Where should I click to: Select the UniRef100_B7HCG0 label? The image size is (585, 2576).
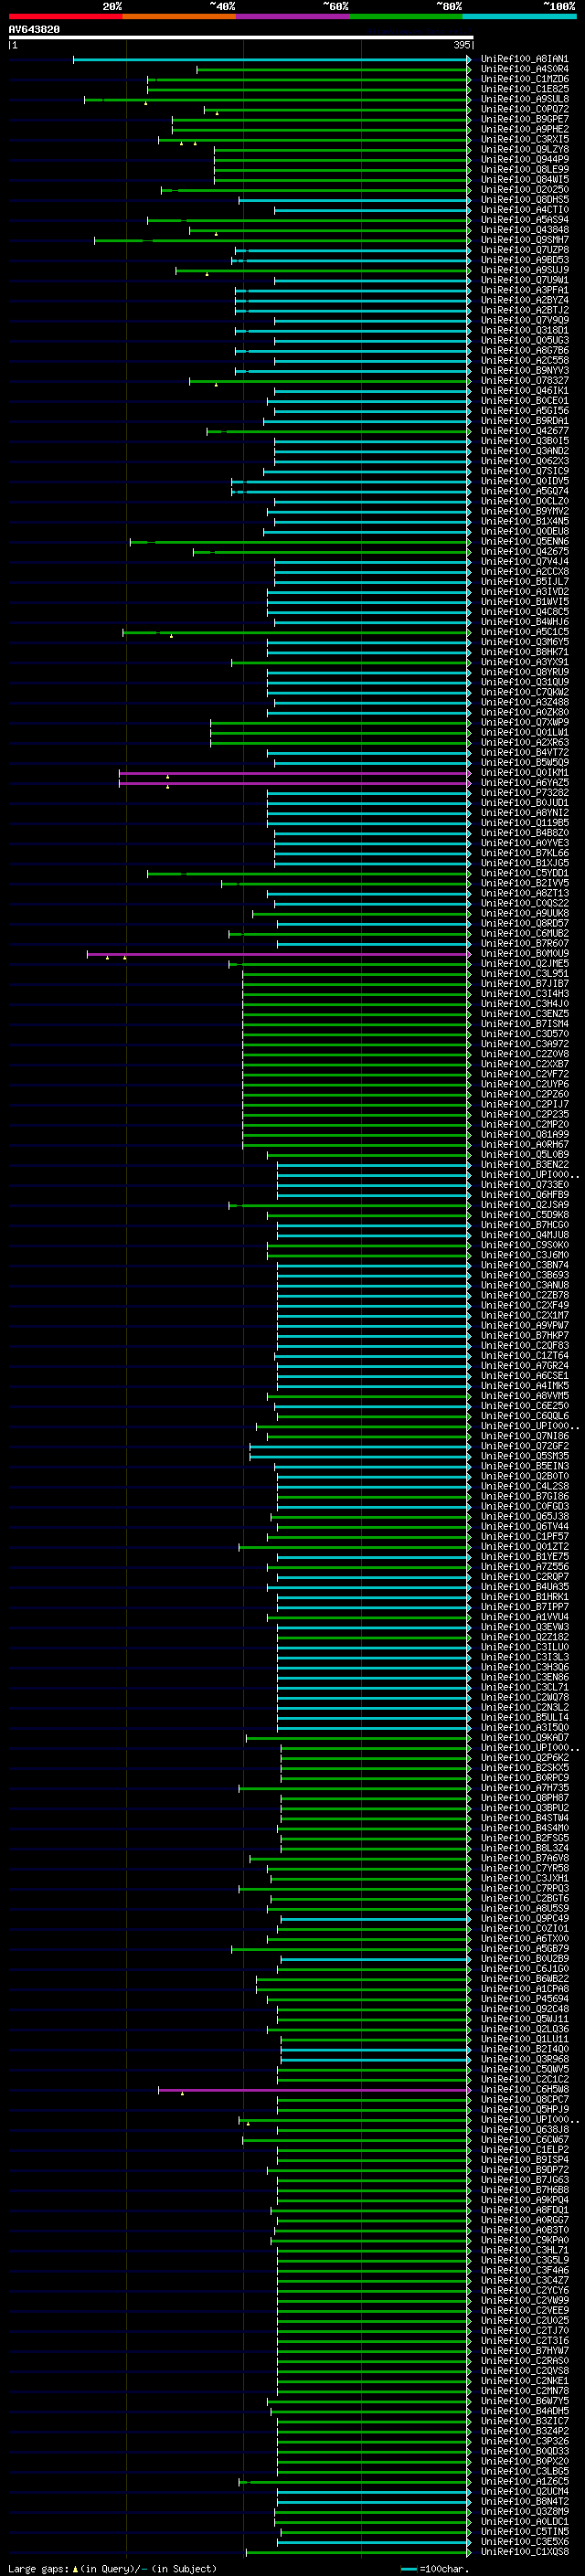pos(524,1225)
